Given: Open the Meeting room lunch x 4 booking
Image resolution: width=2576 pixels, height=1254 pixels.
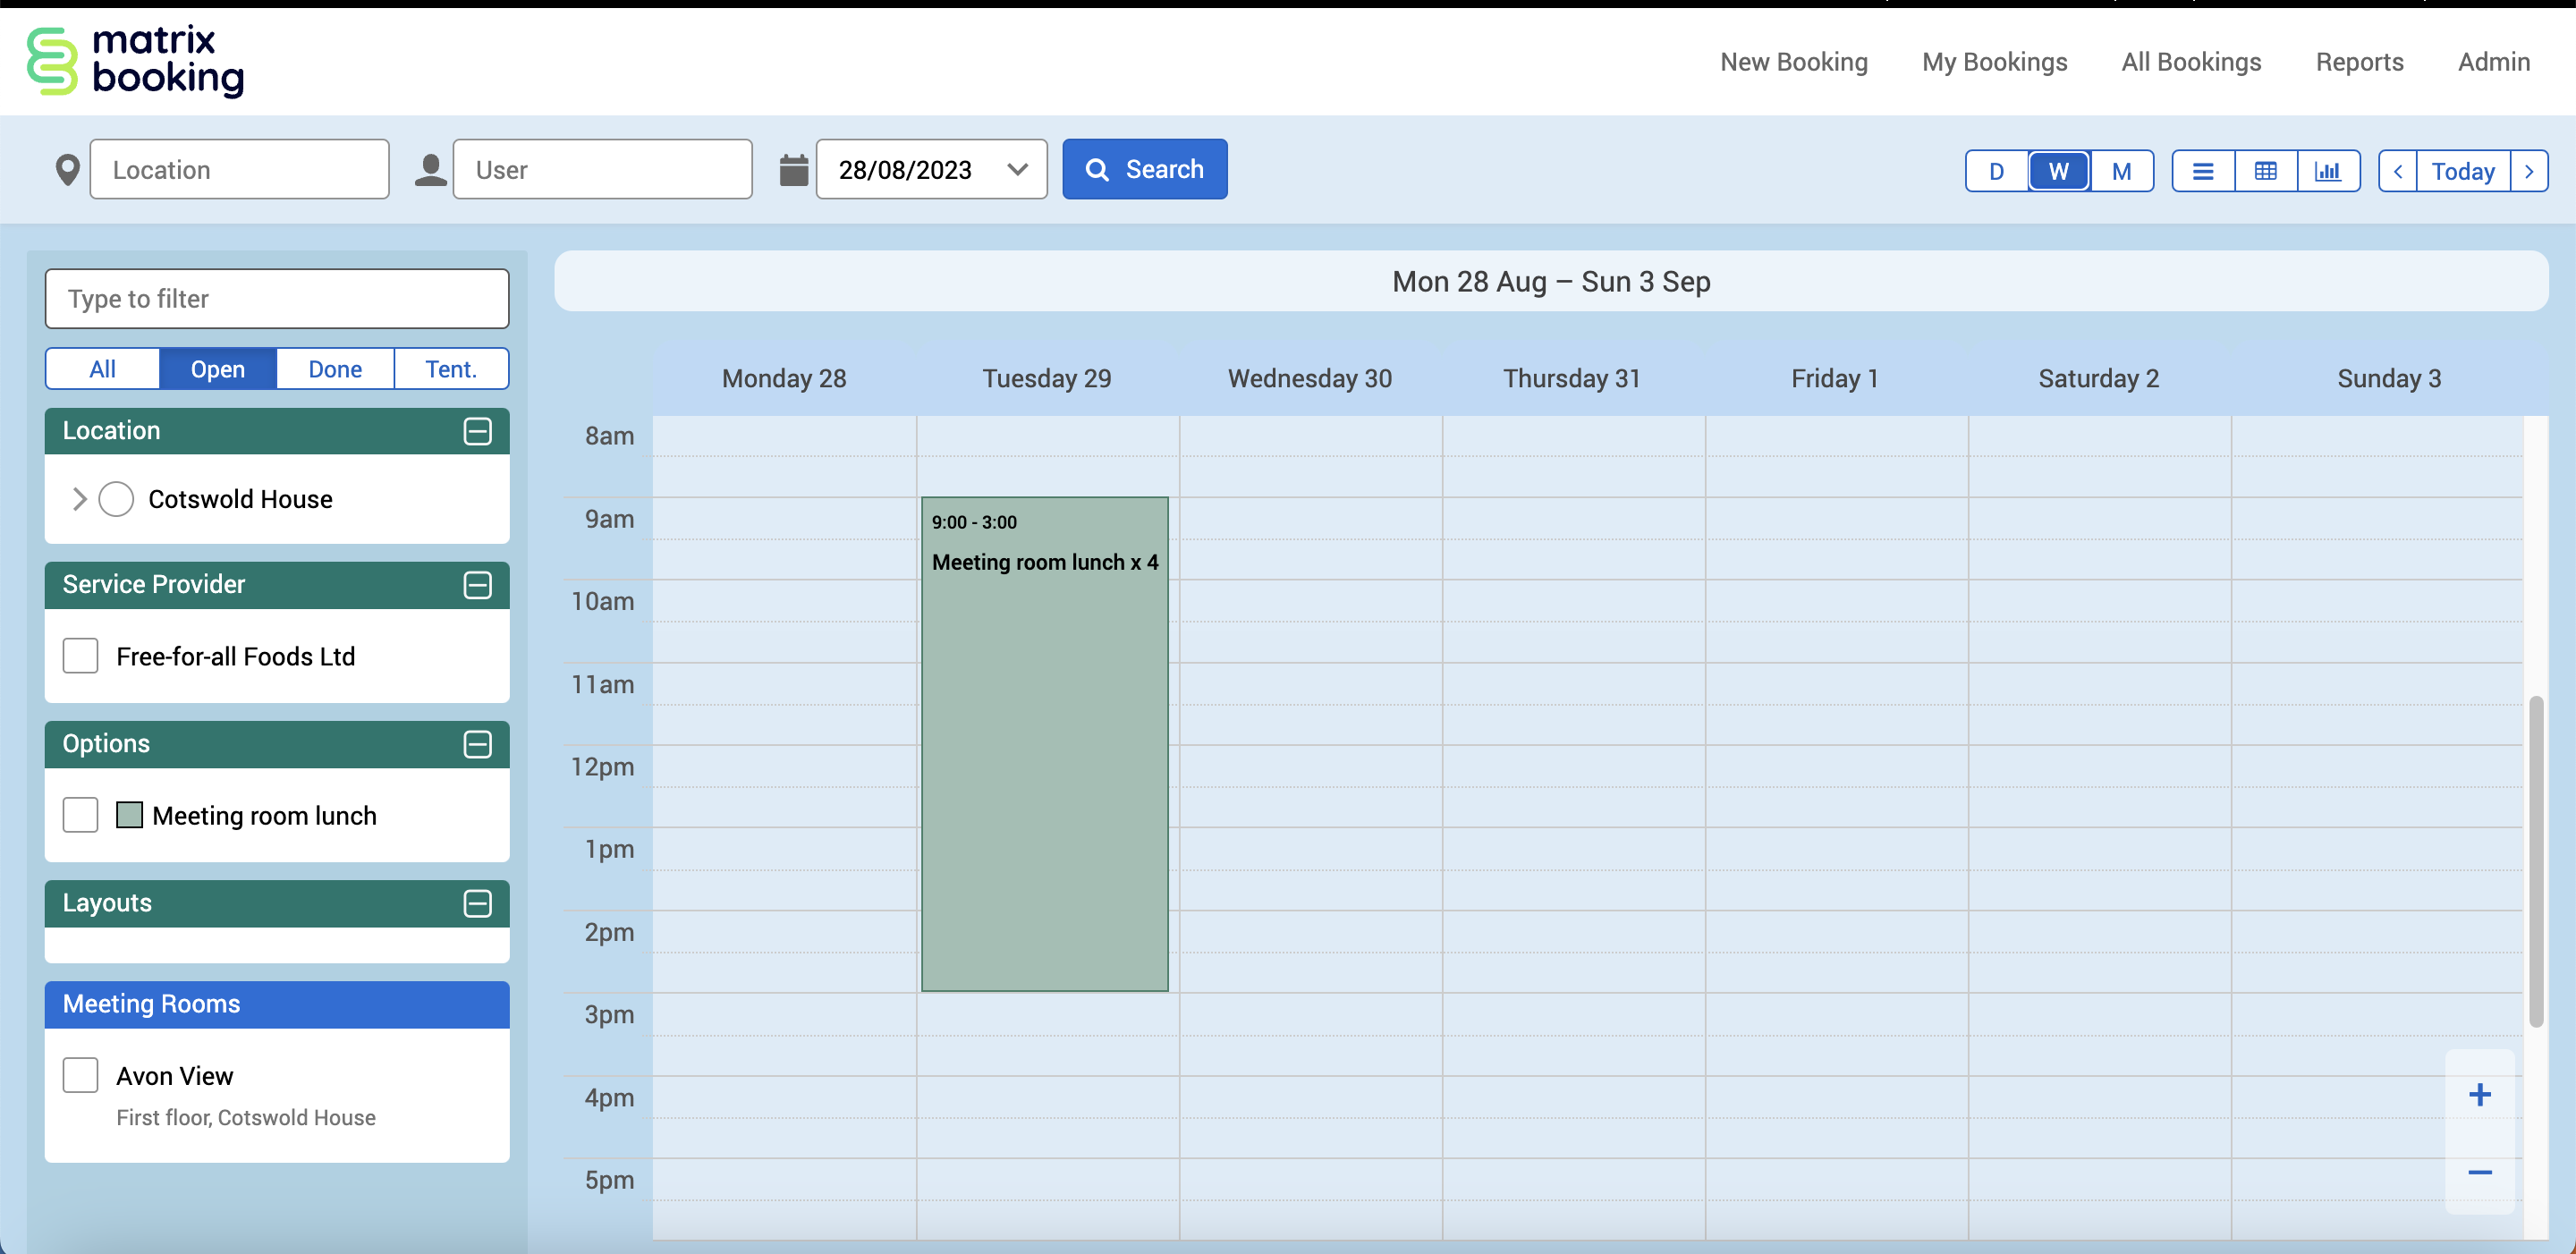Looking at the screenshot, I should coord(1044,743).
